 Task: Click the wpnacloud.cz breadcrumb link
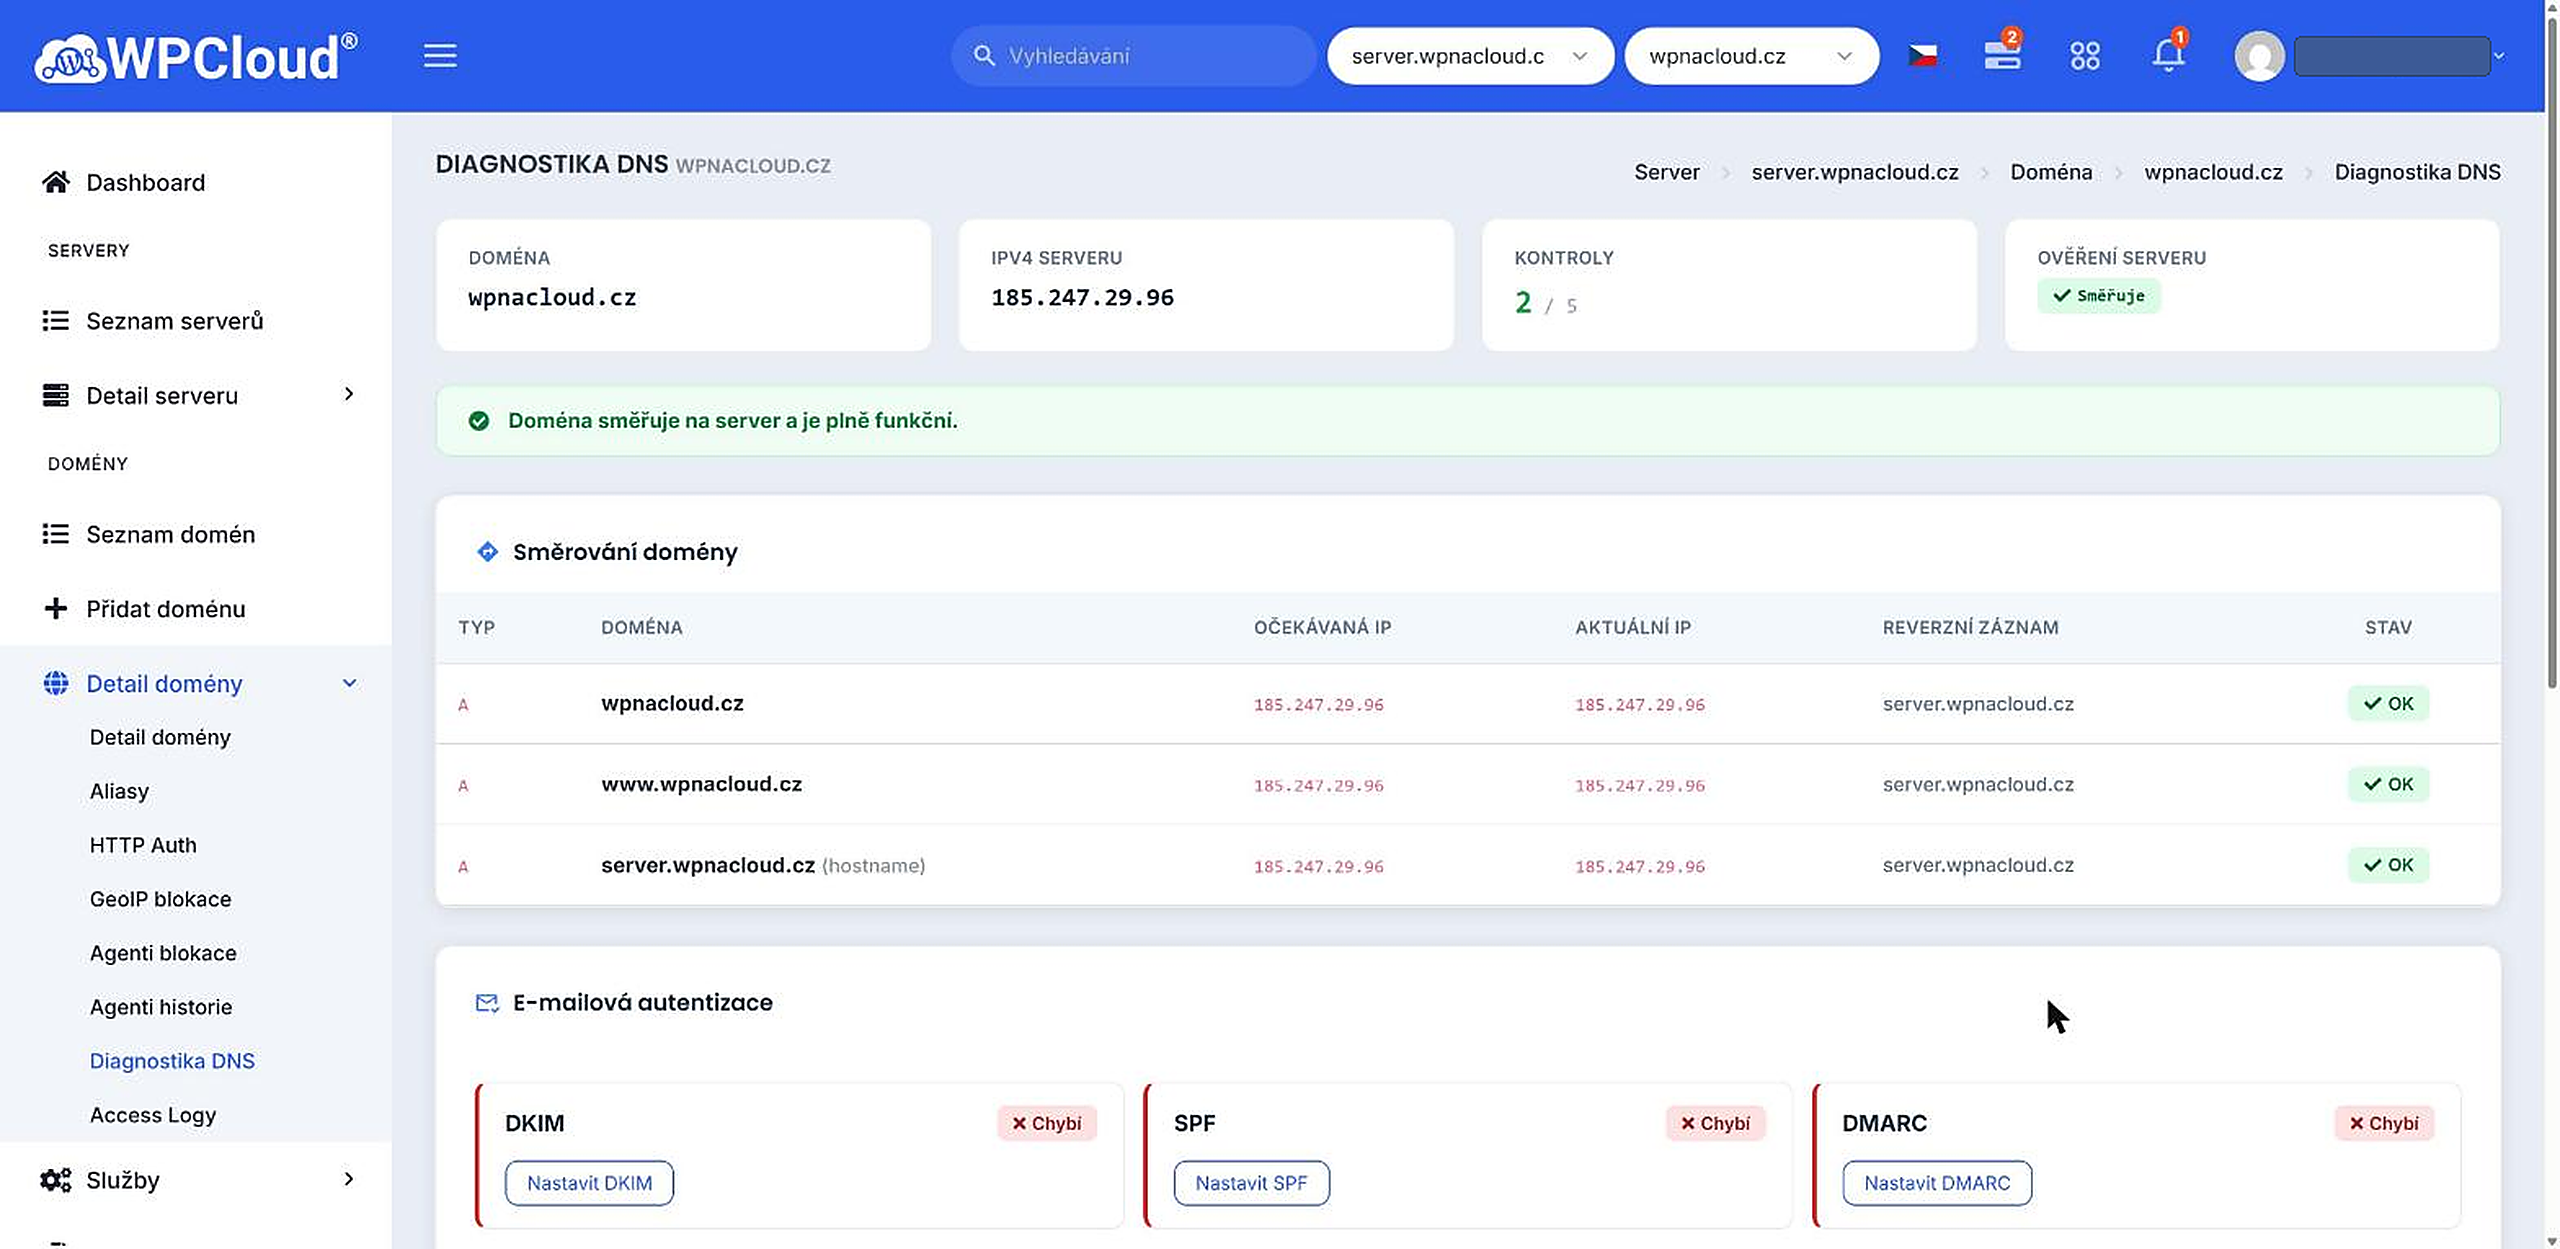pyautogui.click(x=2213, y=172)
